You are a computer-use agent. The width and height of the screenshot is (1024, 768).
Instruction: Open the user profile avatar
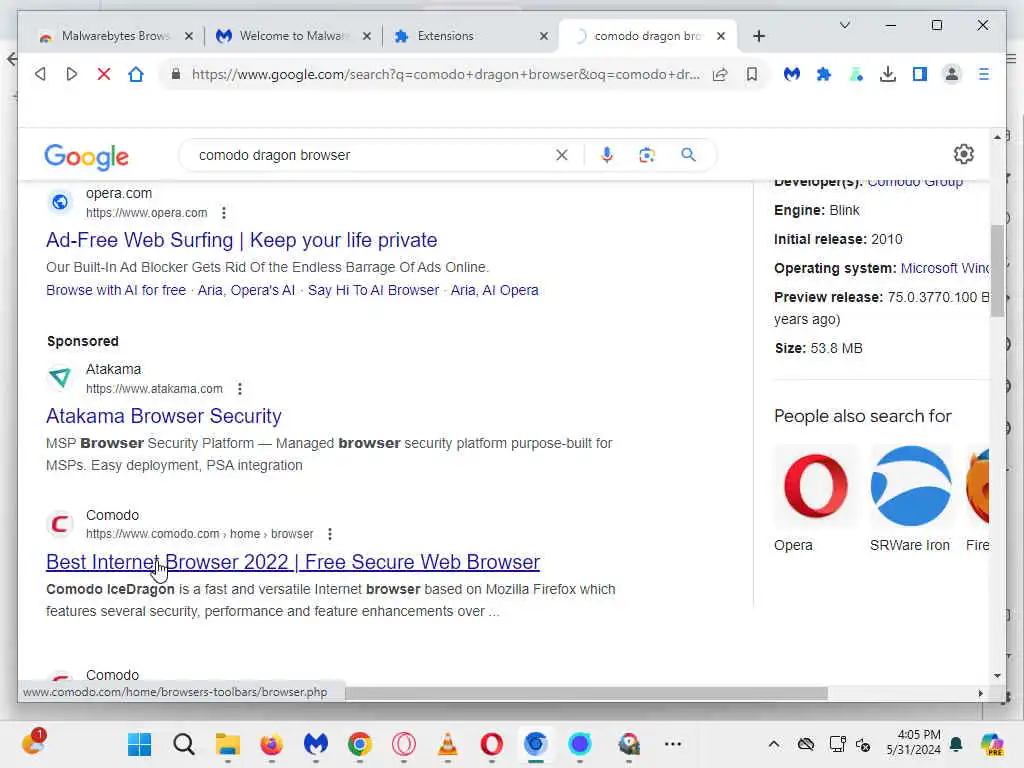coord(952,74)
